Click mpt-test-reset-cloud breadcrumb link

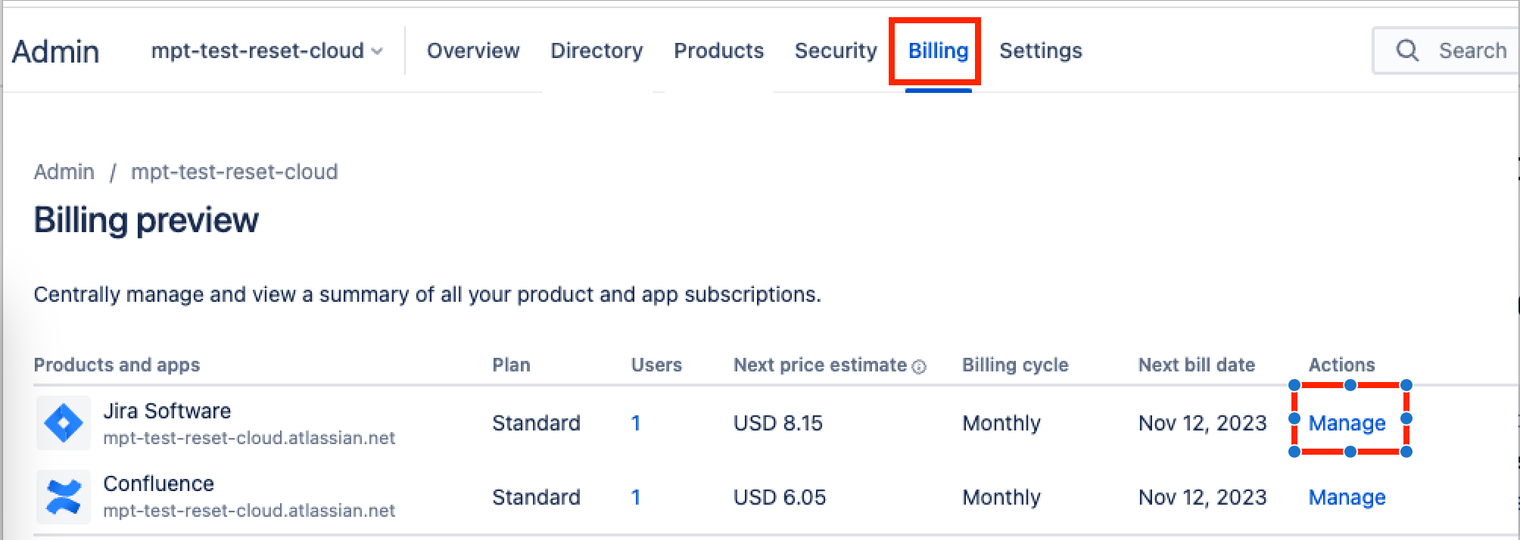coord(234,172)
